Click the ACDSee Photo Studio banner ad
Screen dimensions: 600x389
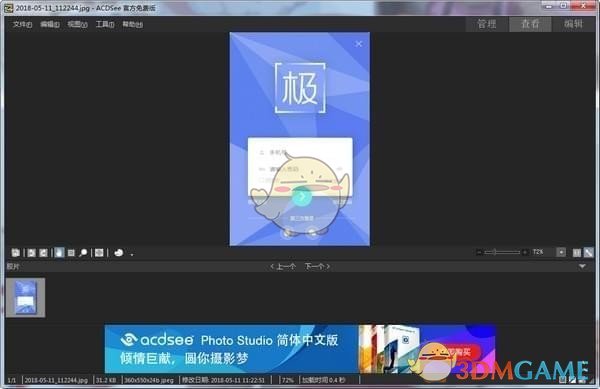(x=300, y=349)
